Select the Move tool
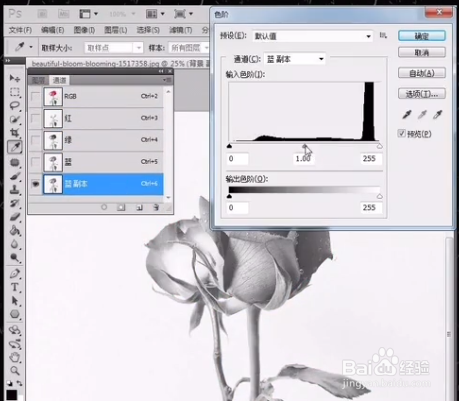The width and height of the screenshot is (459, 401). pos(15,78)
